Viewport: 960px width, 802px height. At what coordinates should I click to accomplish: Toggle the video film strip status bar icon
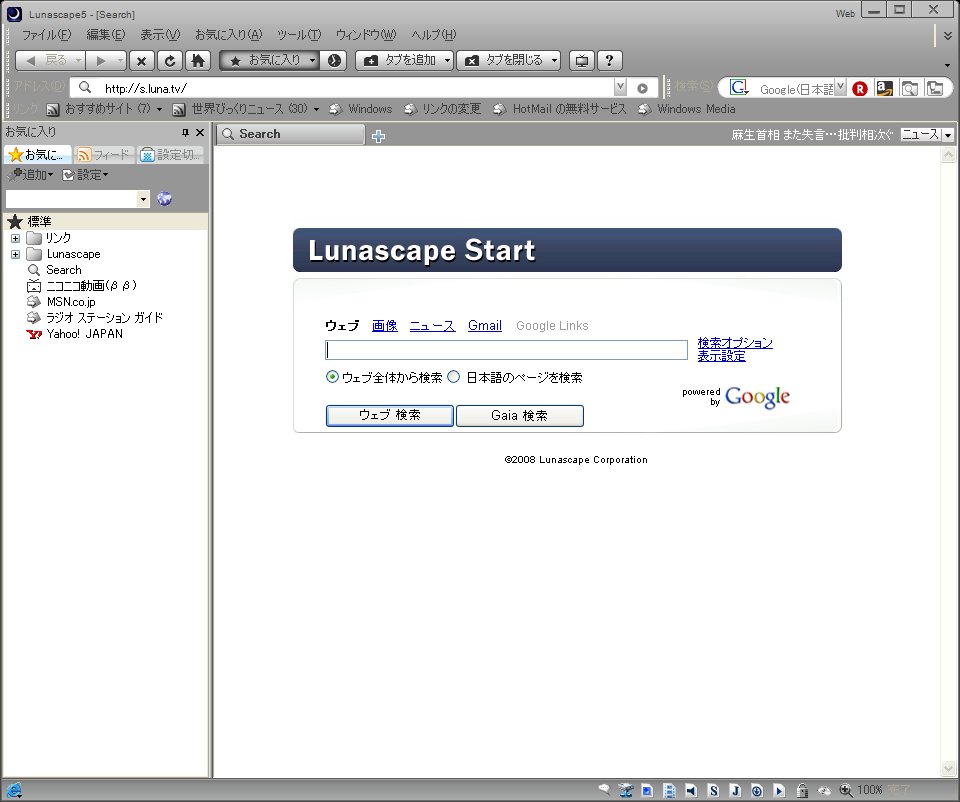click(669, 790)
